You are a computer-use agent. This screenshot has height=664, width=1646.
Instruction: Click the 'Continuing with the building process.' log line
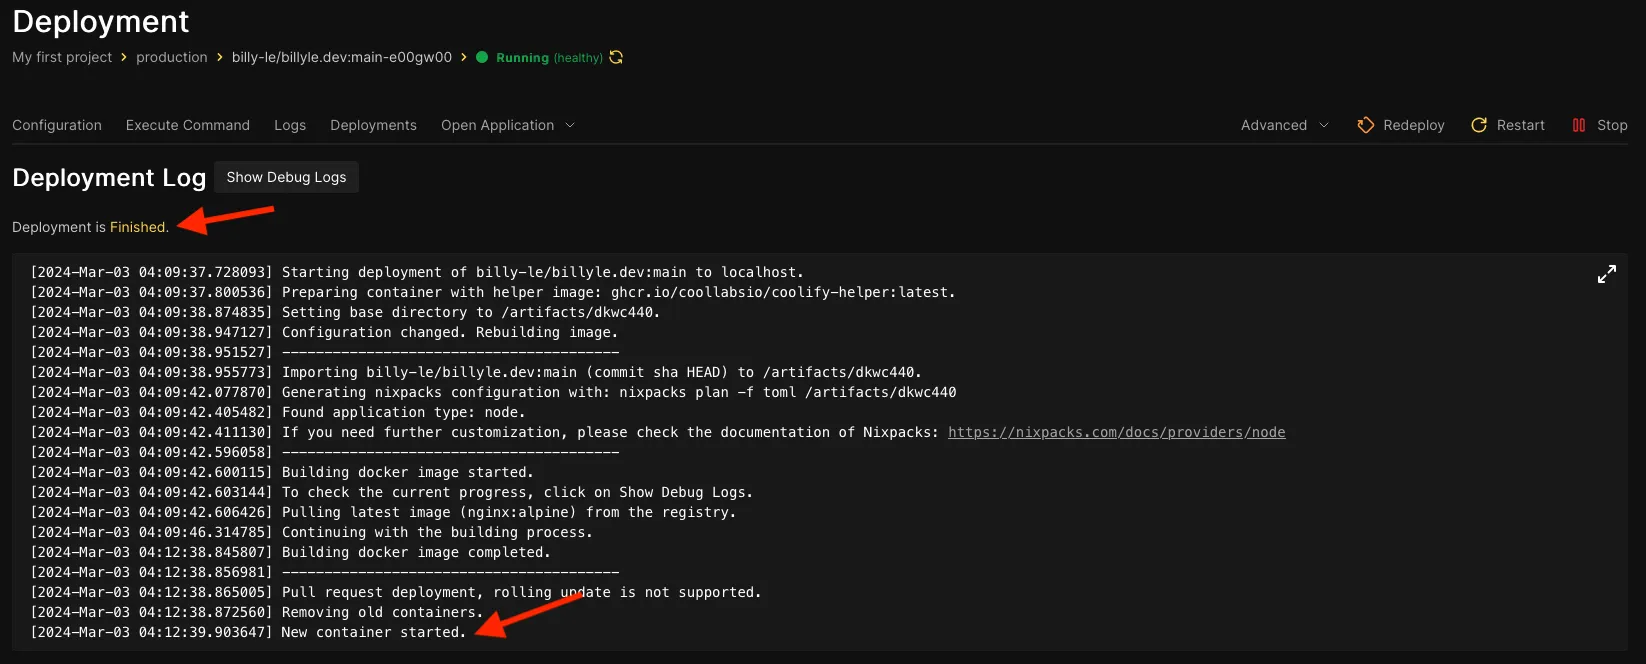(311, 532)
